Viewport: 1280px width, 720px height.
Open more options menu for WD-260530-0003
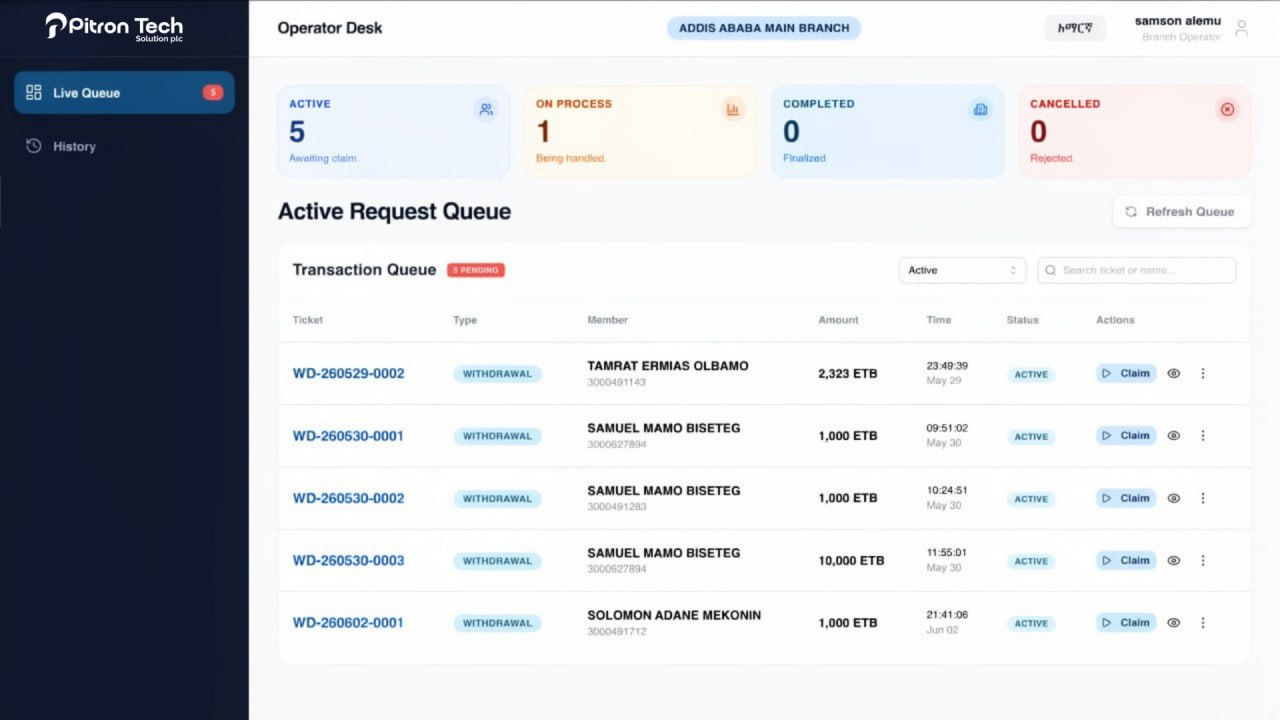(1203, 560)
